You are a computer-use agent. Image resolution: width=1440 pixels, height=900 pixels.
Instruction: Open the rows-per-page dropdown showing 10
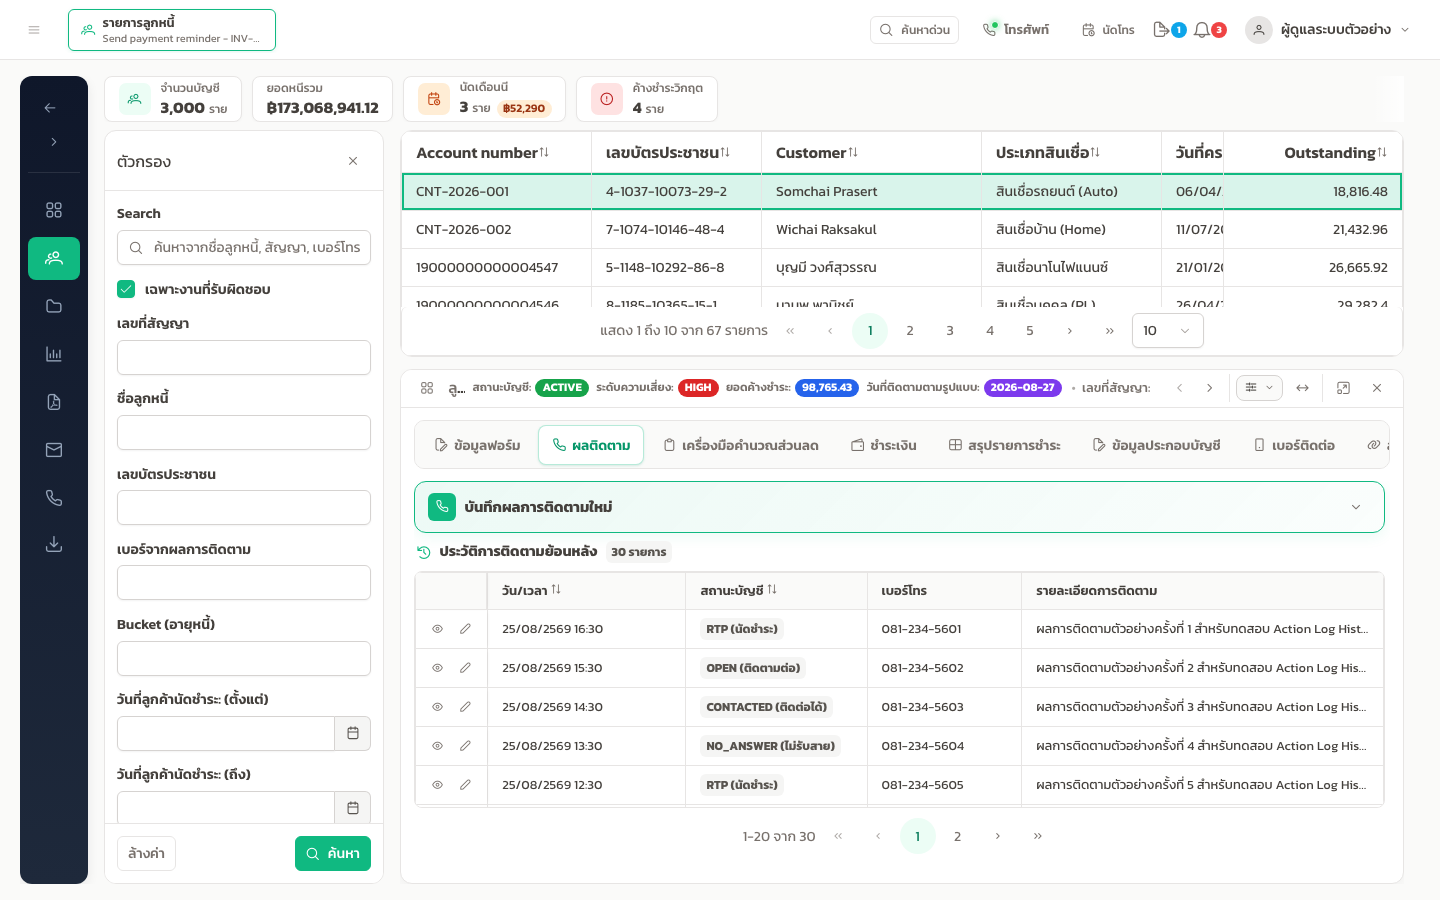(1167, 331)
